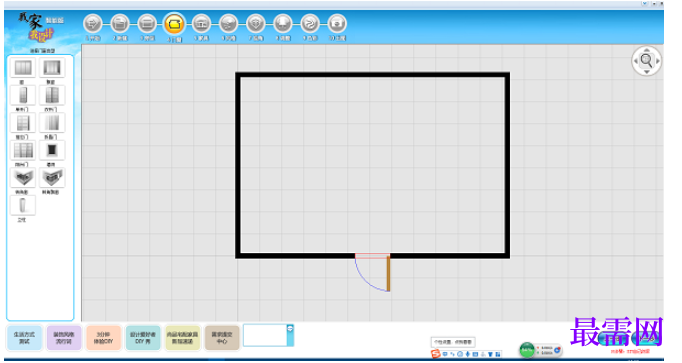Screen dimensions: 682x363
Task: Pick the cylindrical column item
Action: (23, 205)
